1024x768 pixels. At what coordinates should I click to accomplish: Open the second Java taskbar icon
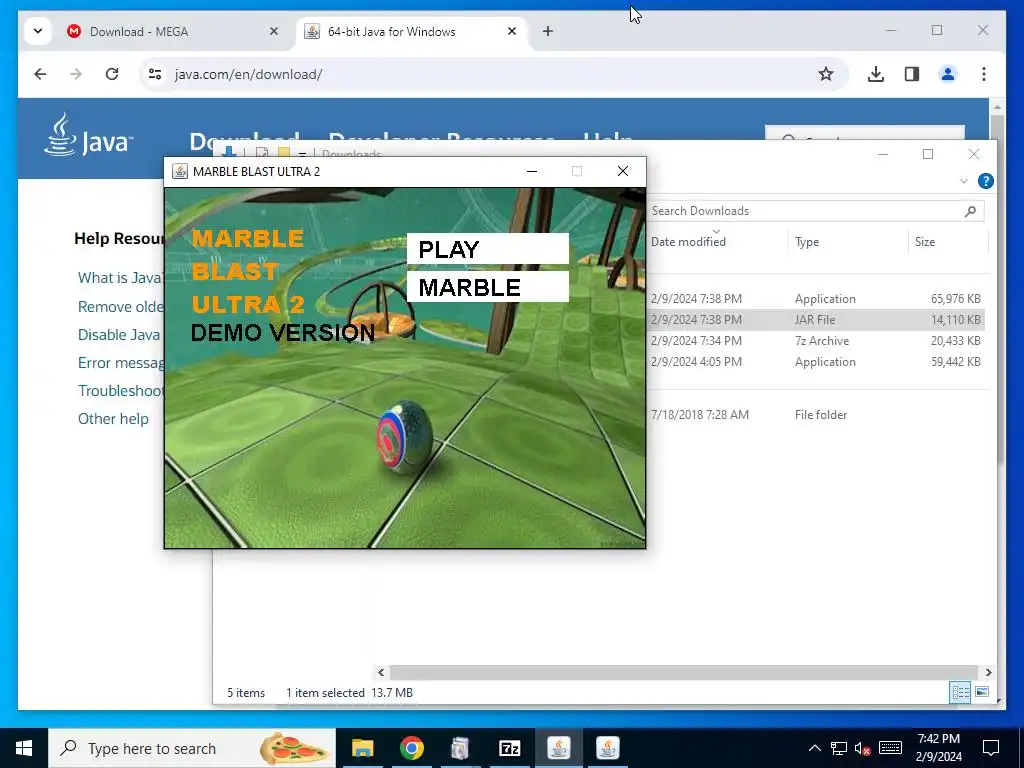point(607,748)
